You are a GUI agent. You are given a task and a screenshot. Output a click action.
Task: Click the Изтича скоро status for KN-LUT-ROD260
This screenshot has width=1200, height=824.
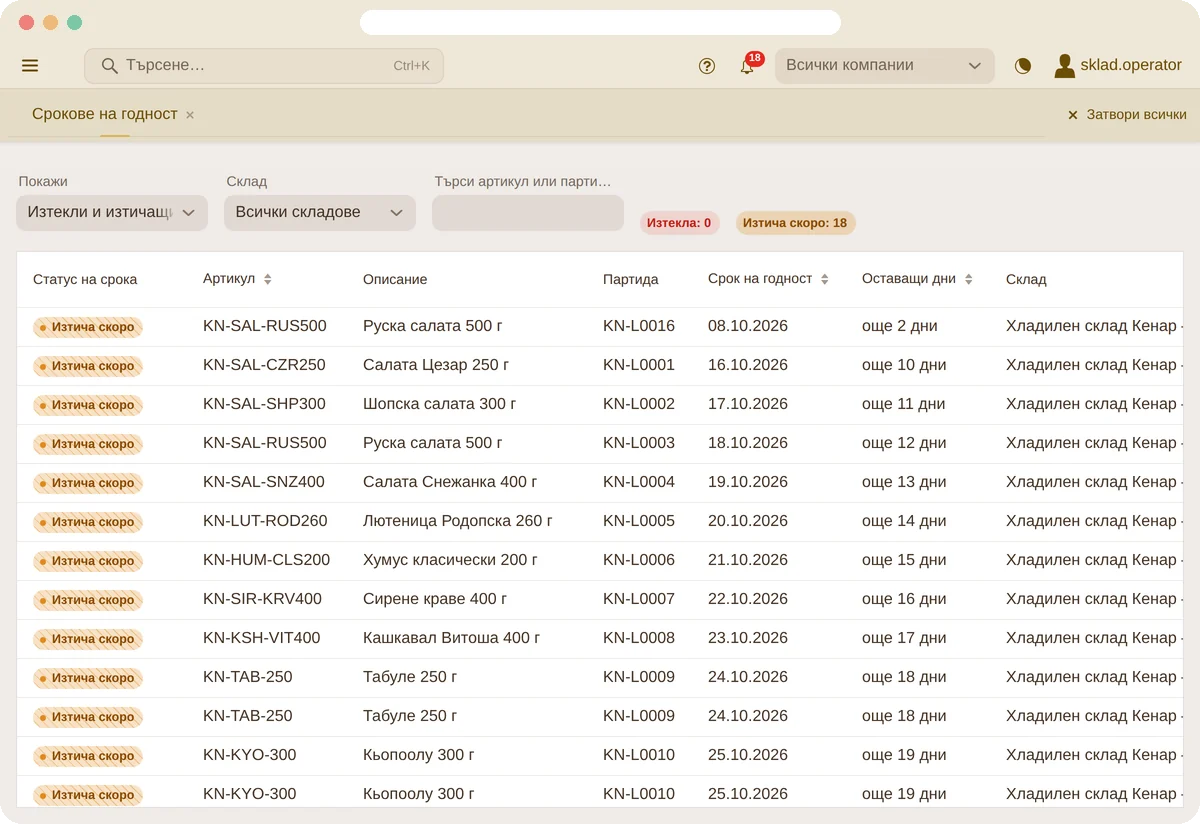[x=88, y=522]
